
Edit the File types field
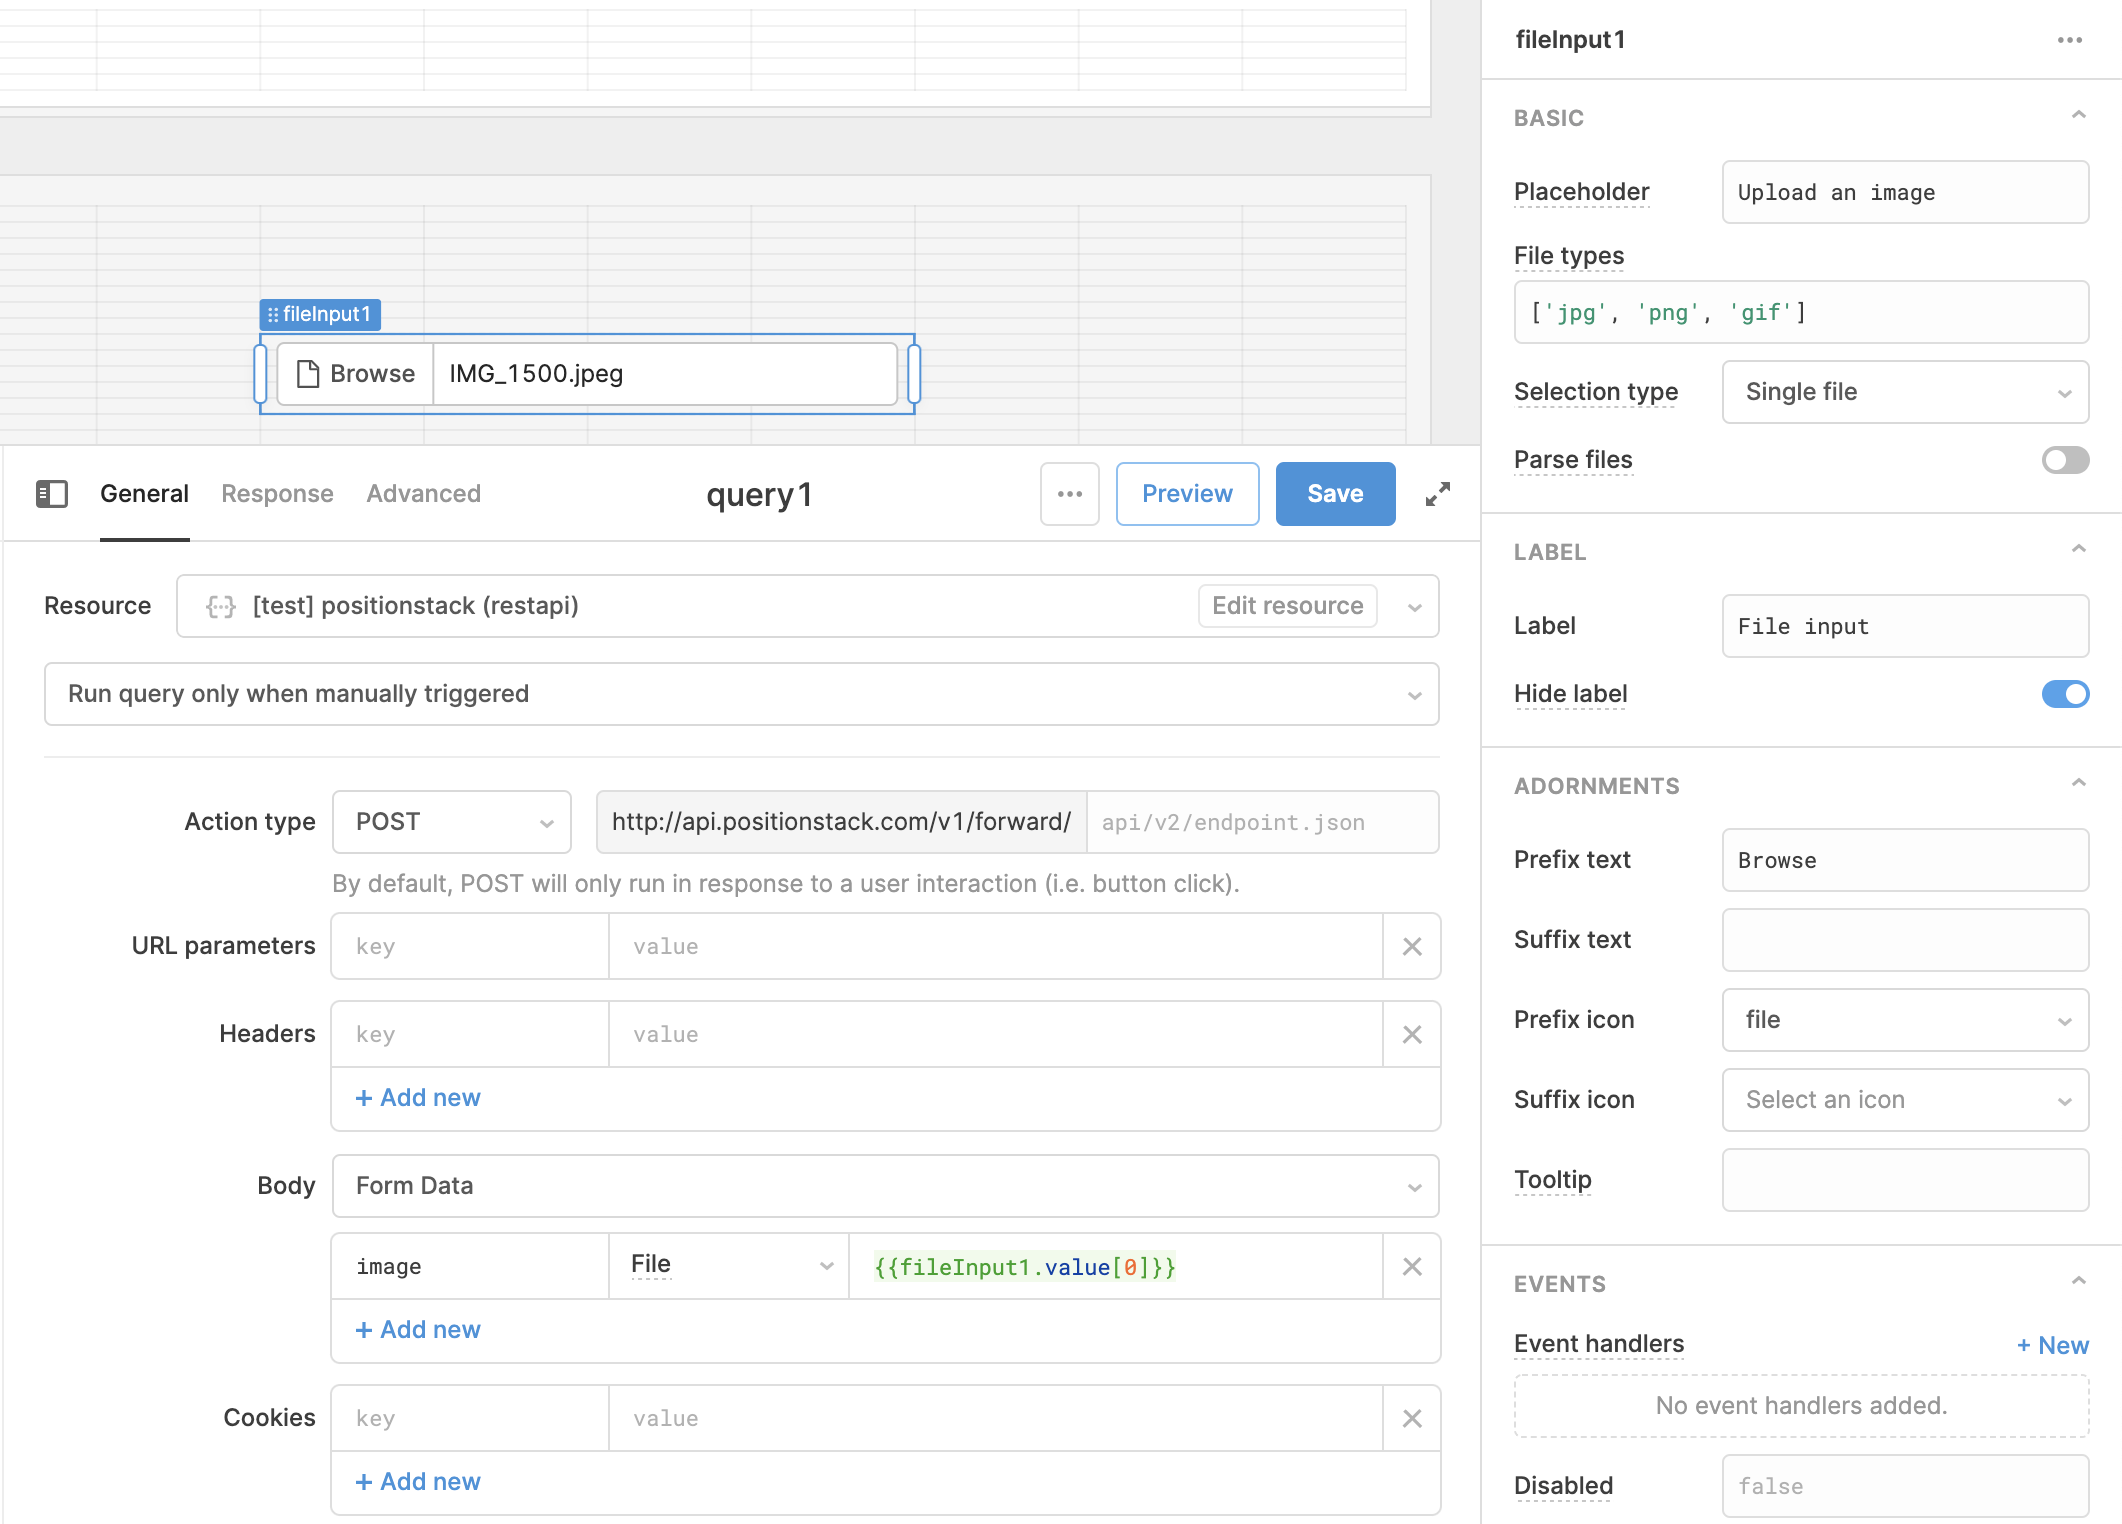point(1802,312)
